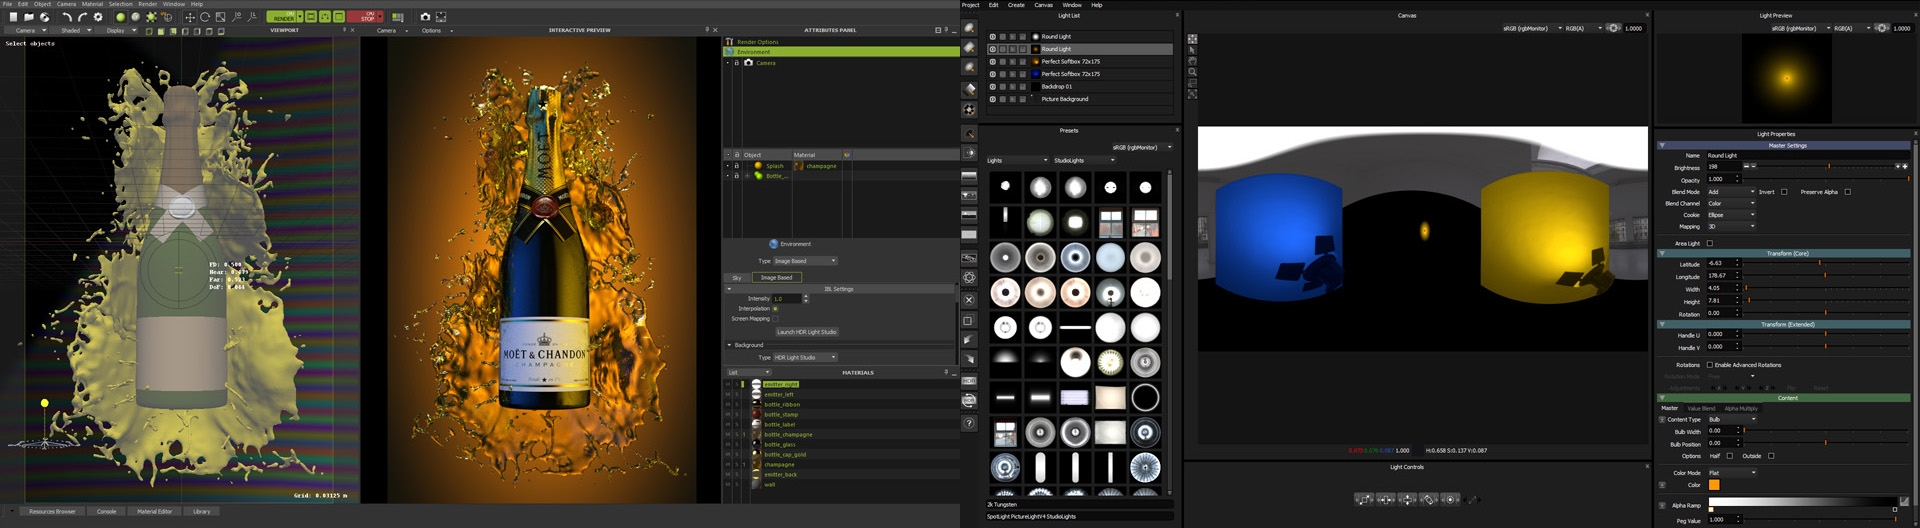Click the camera snapshot icon in toolbar
The image size is (1920, 528).
[425, 17]
